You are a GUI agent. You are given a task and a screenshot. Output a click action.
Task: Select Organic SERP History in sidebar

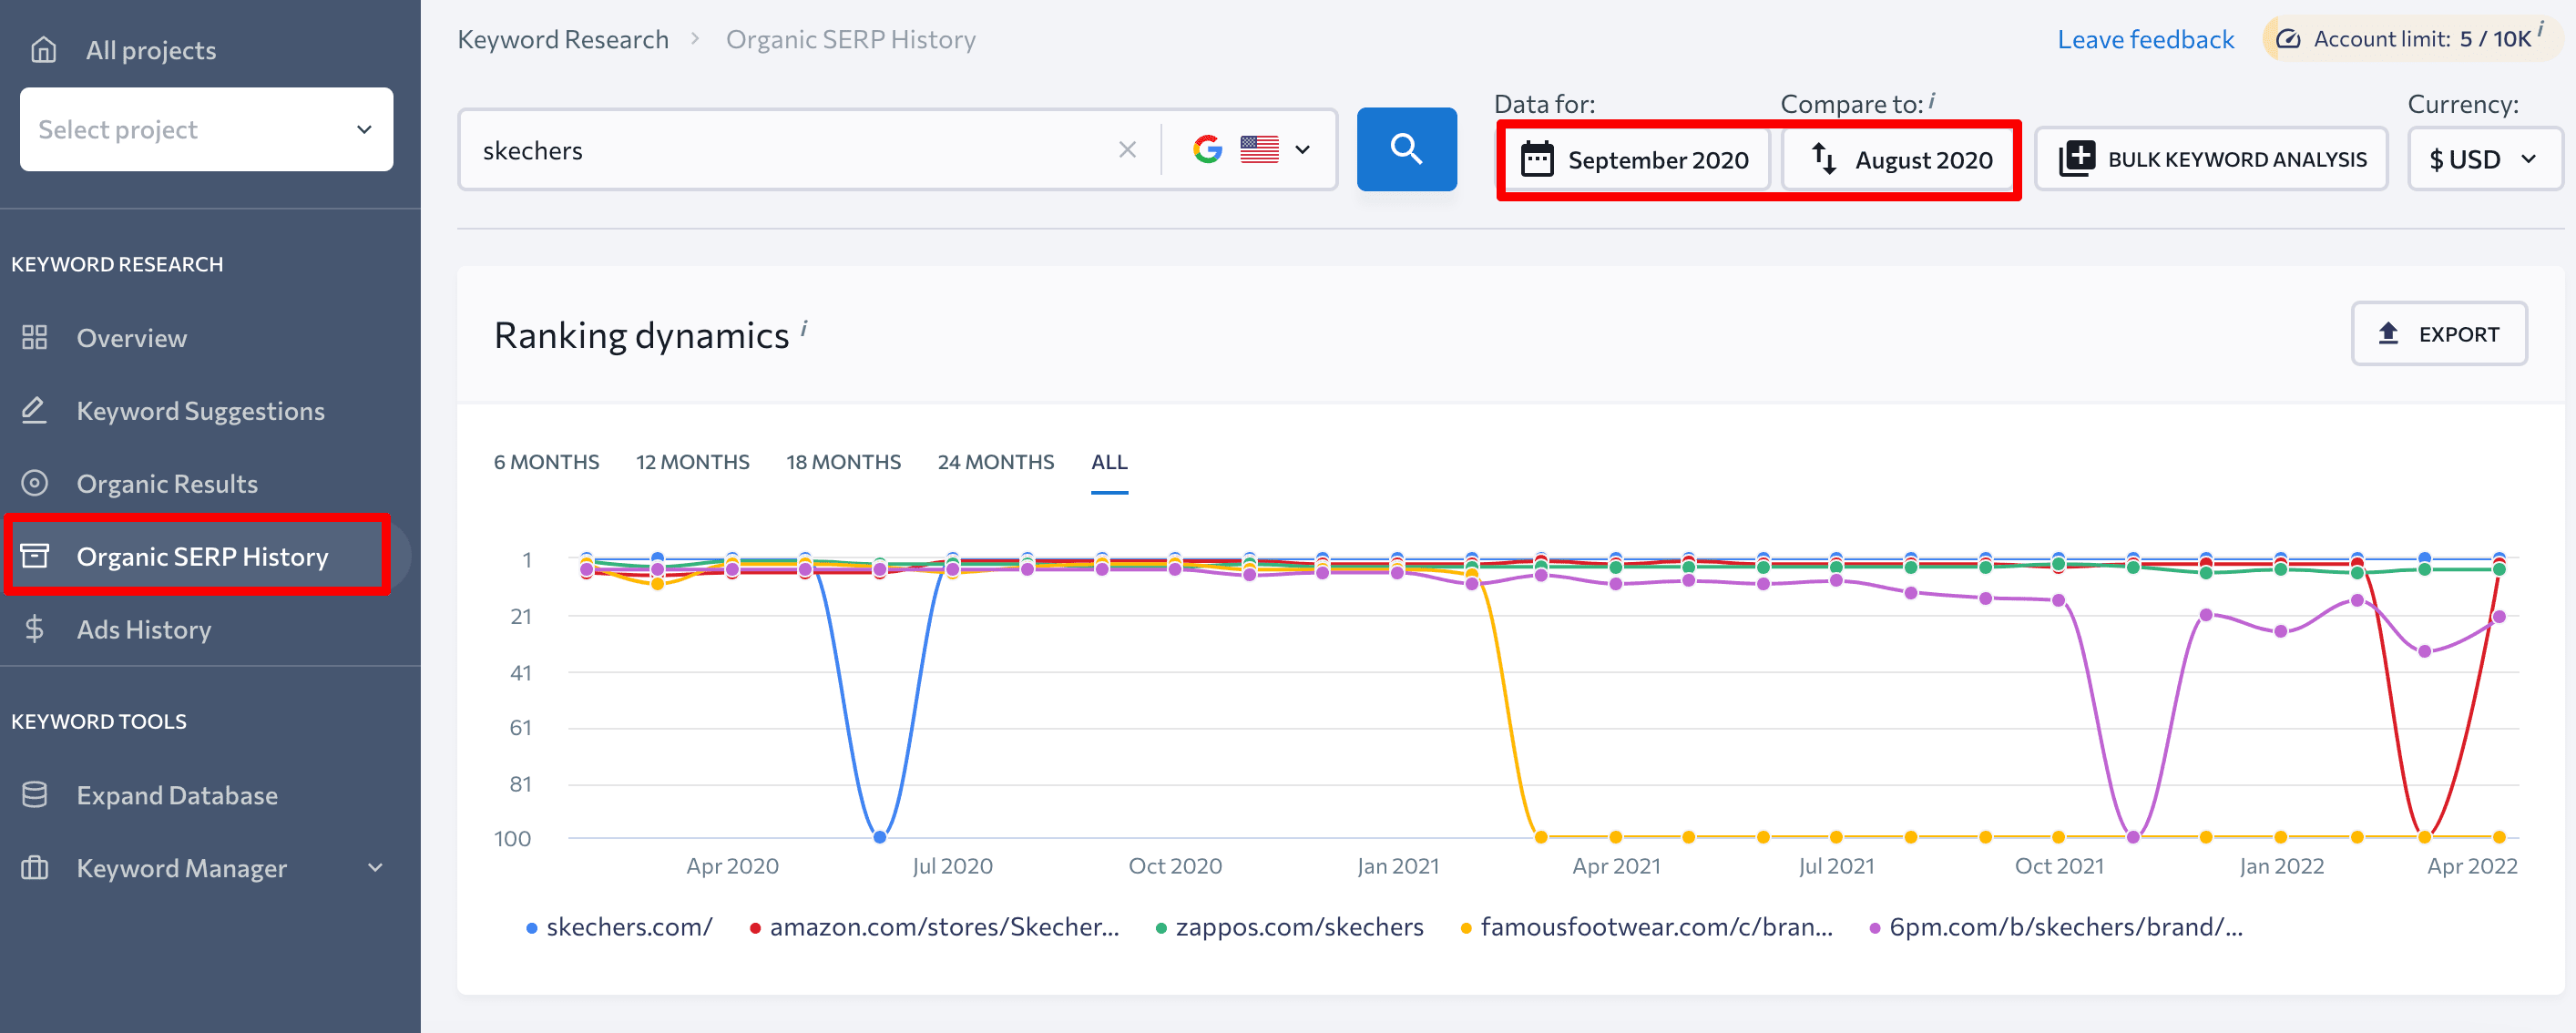(202, 556)
